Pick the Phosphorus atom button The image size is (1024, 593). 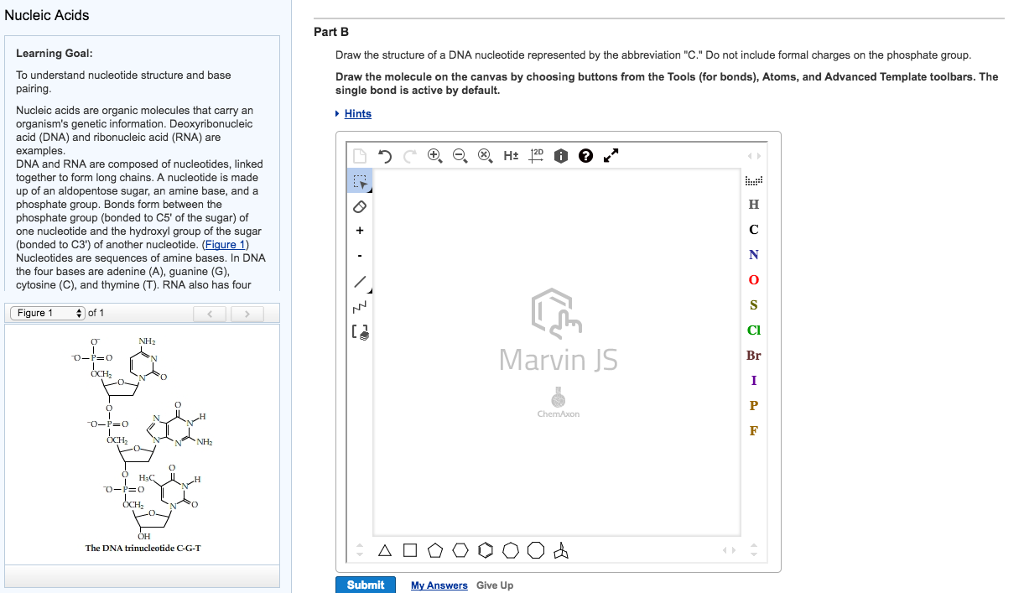tap(754, 406)
